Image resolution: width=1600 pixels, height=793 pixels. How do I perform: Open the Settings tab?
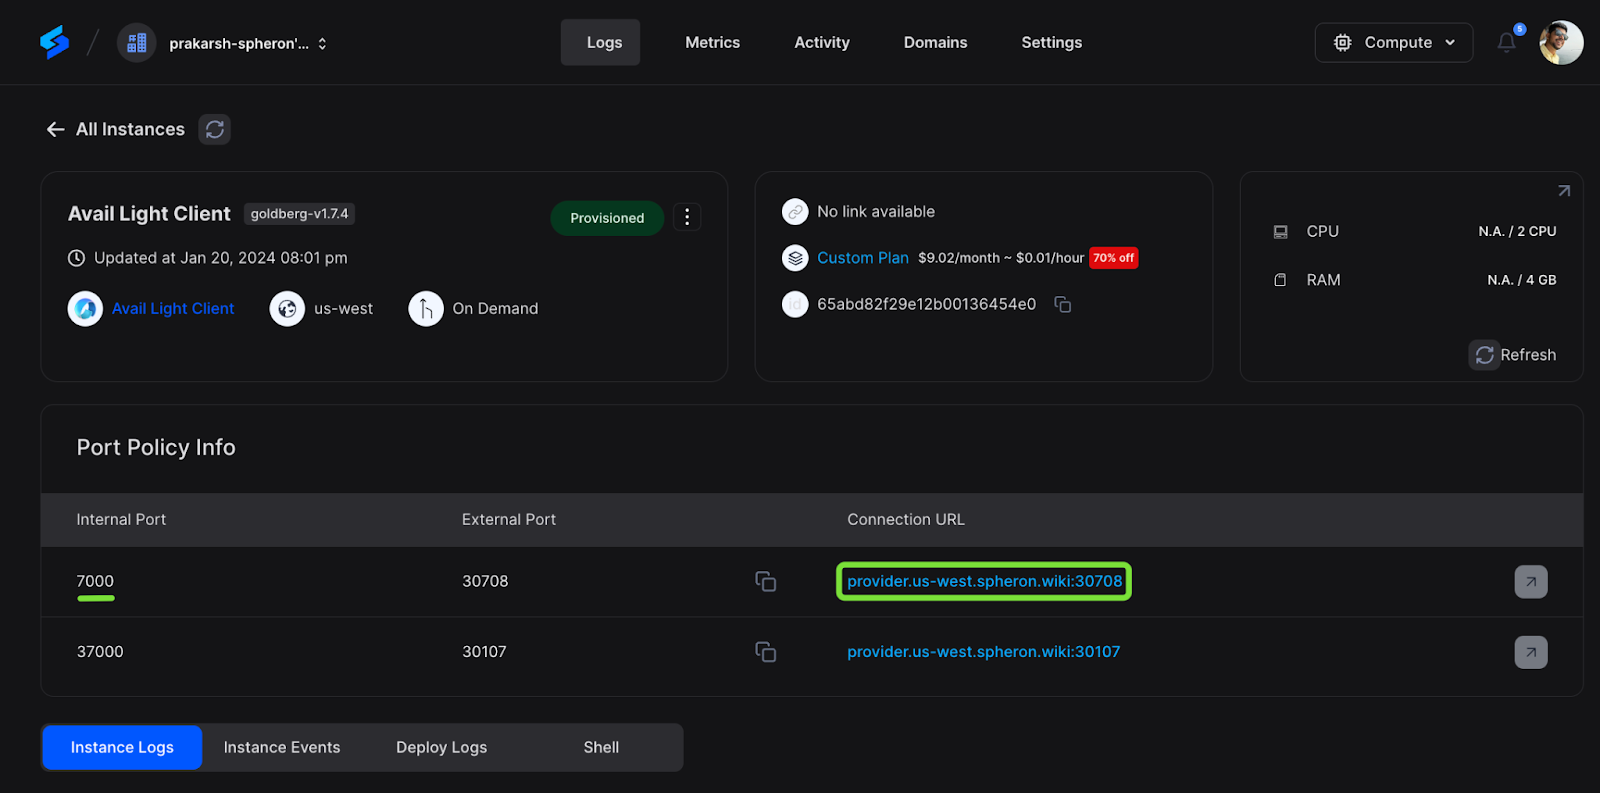(x=1051, y=42)
